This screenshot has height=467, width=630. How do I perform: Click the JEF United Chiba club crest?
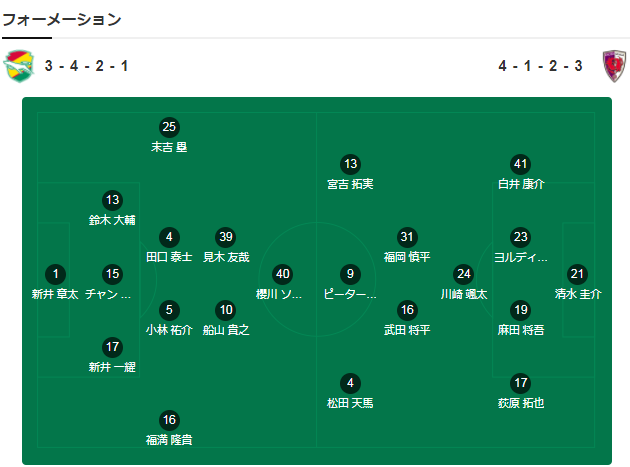18,66
